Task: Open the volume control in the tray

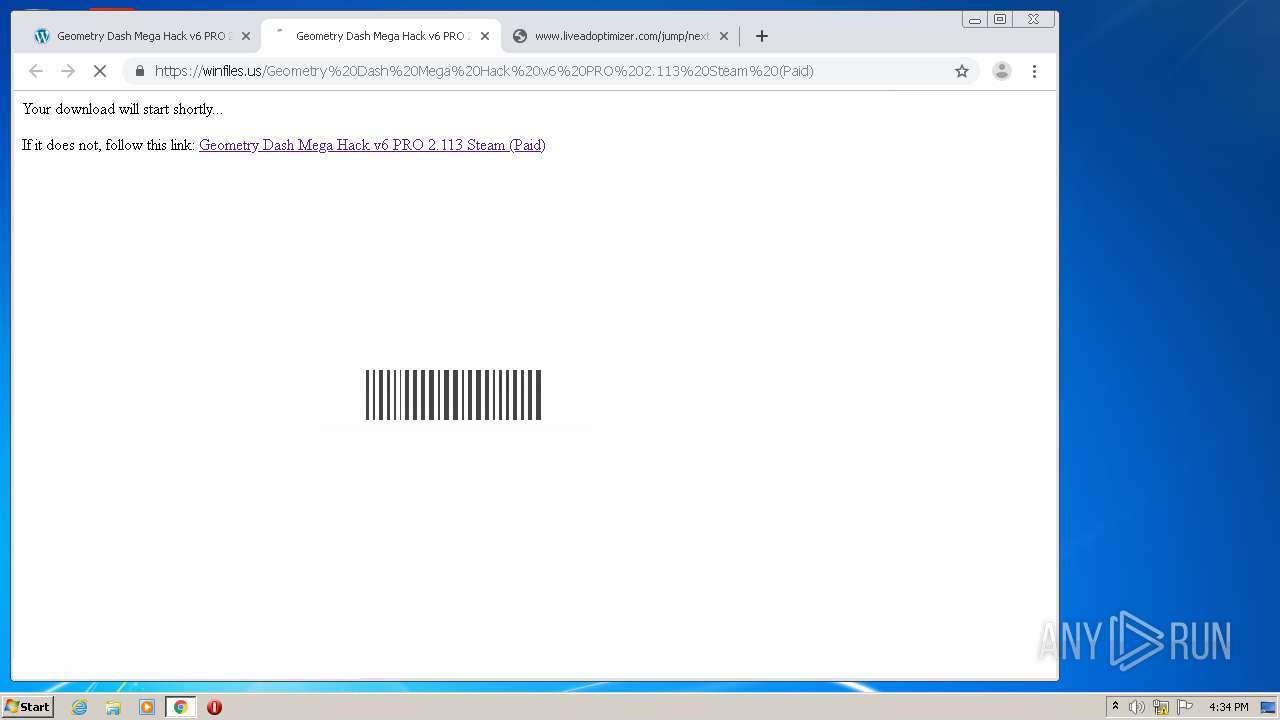Action: 1137,707
